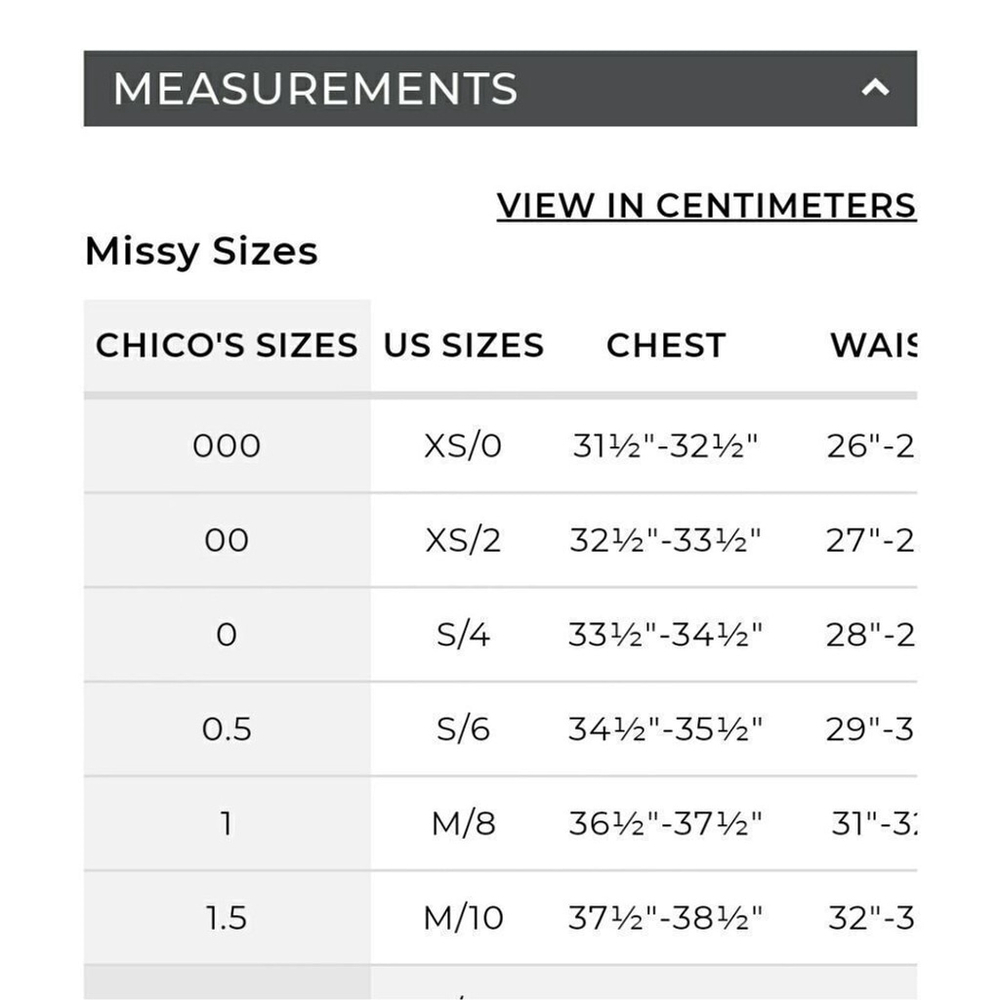
Task: Click the Chest column header
Action: tap(666, 345)
